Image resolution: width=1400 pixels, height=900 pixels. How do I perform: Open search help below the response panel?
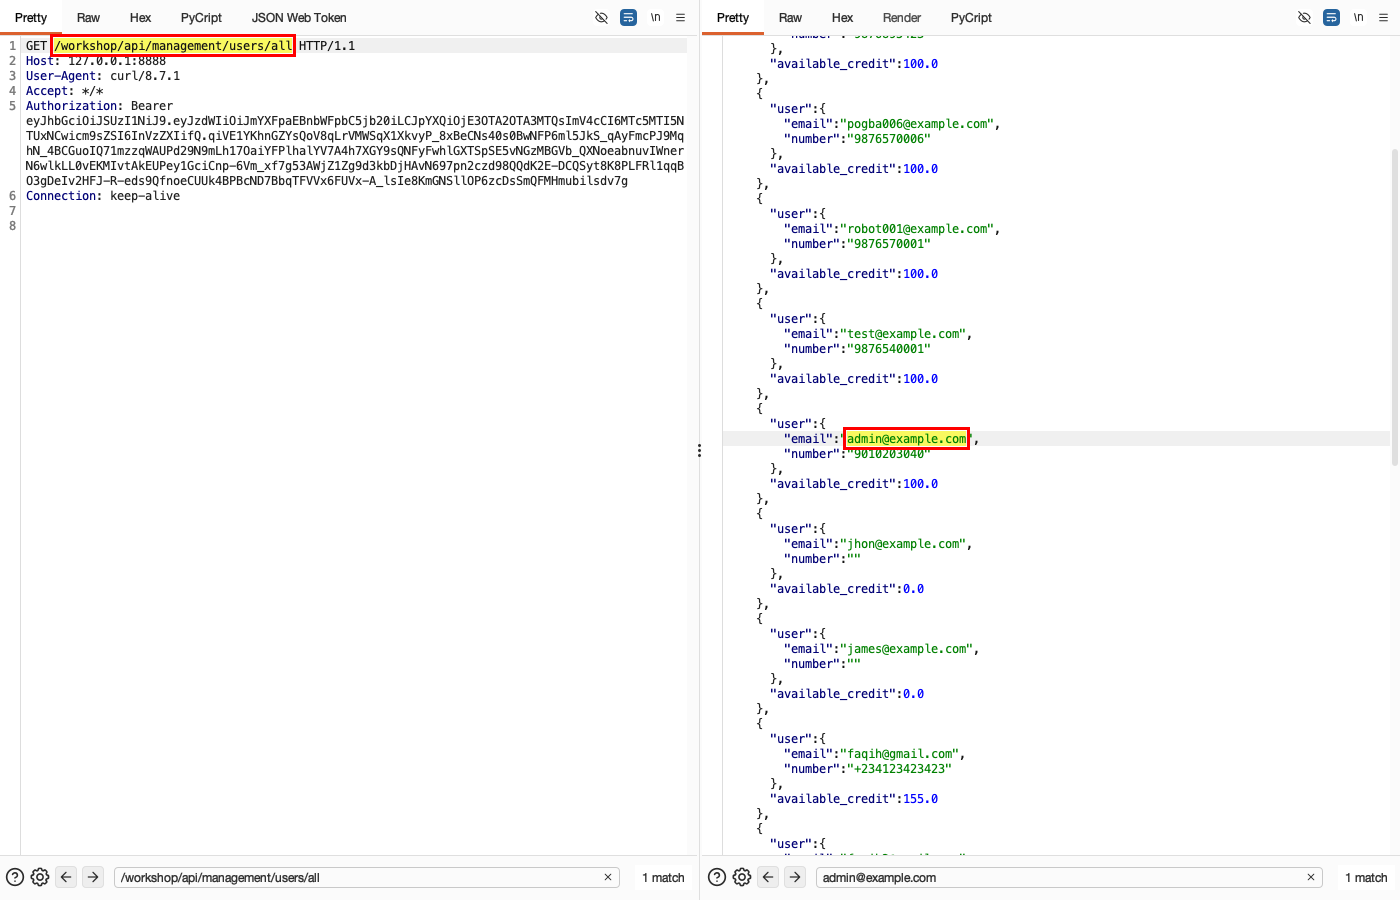[x=717, y=877]
